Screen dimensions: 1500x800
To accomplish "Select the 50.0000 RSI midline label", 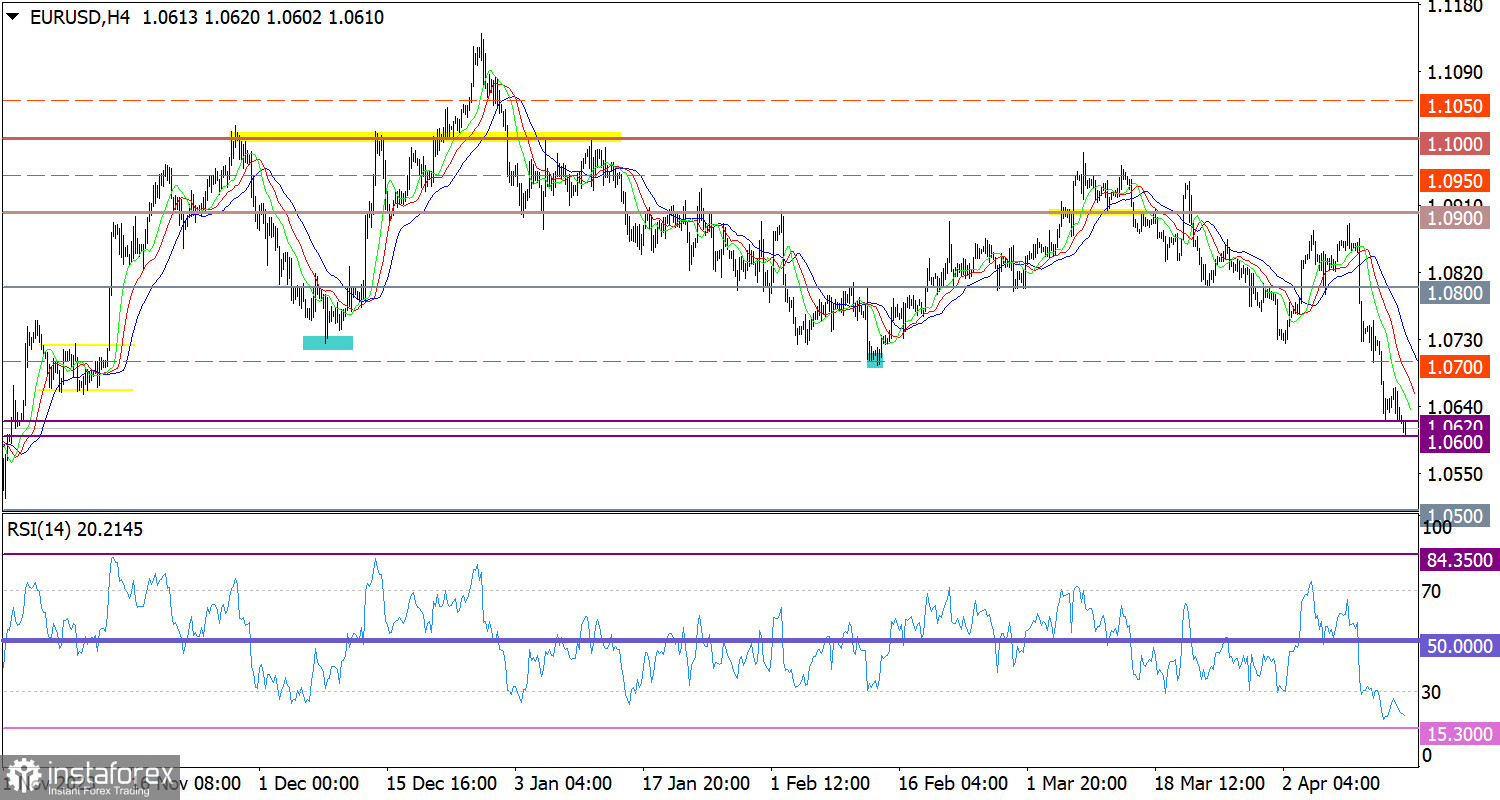I will [1458, 646].
